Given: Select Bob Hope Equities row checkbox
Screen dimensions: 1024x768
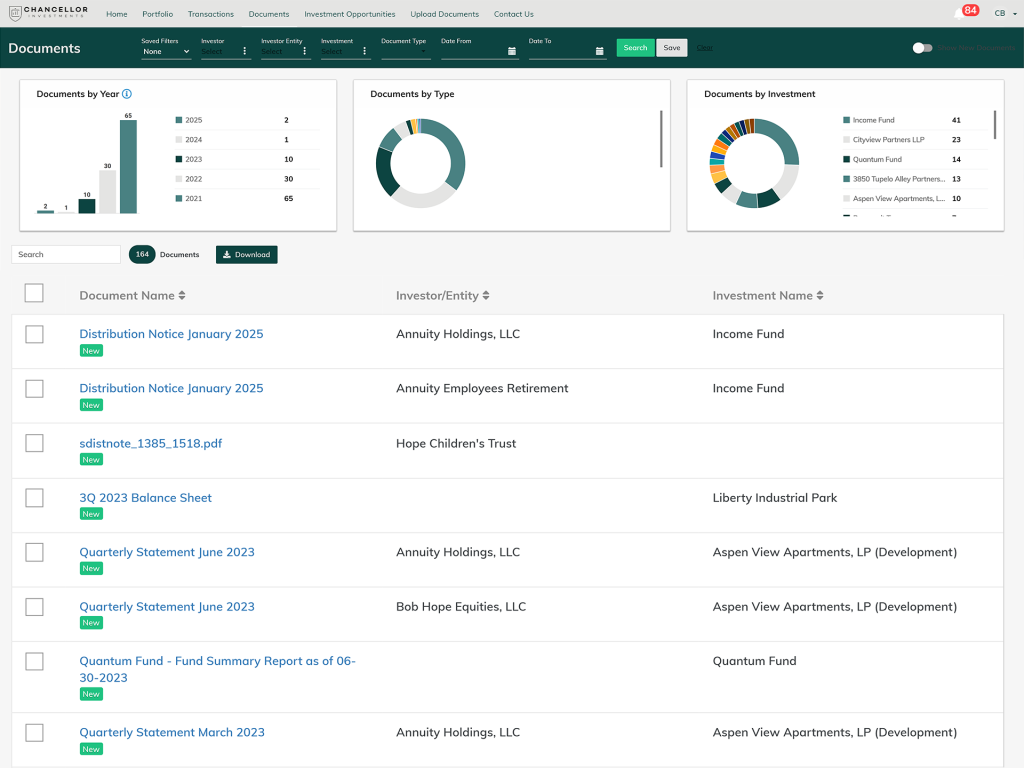Looking at the screenshot, I should 34,607.
